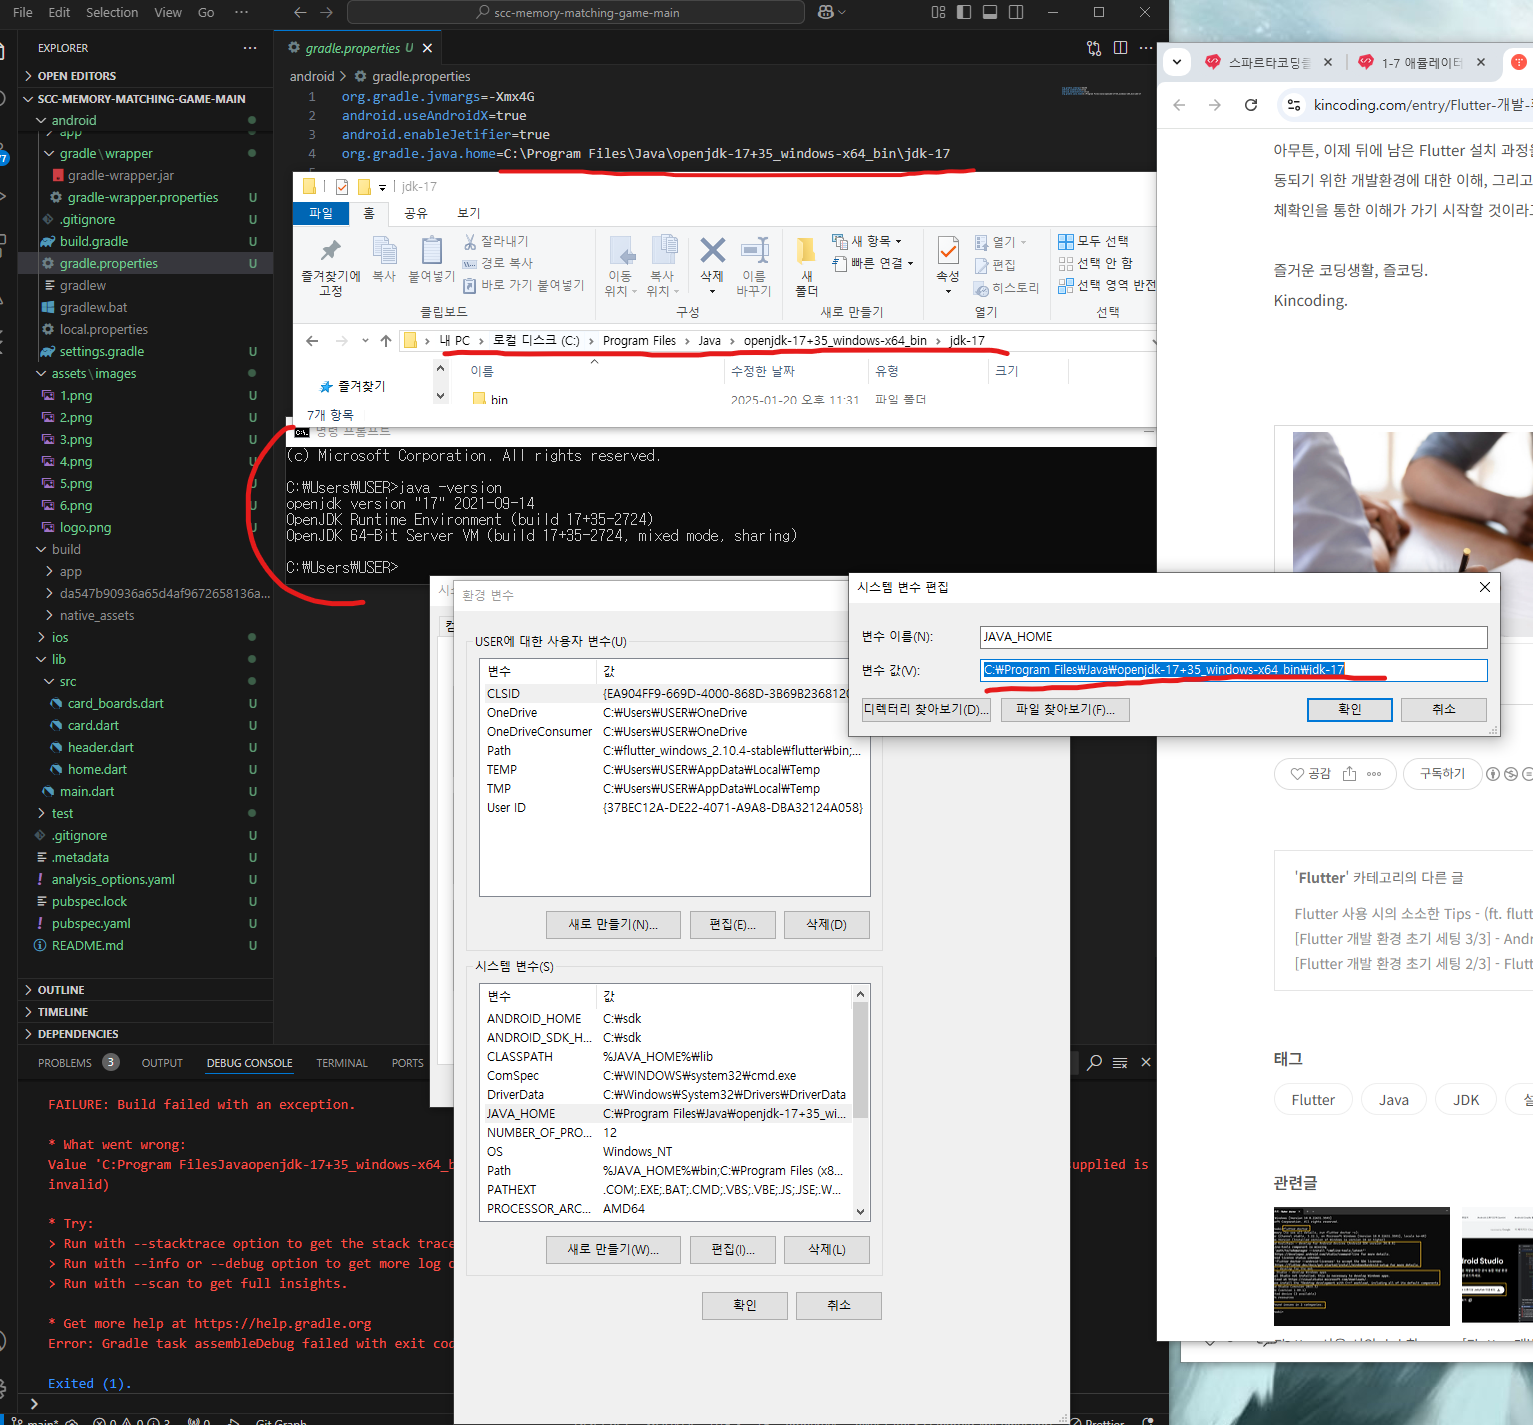The height and width of the screenshot is (1425, 1533).
Task: Click the 변수 이름 (variable name) field
Action: (1233, 637)
